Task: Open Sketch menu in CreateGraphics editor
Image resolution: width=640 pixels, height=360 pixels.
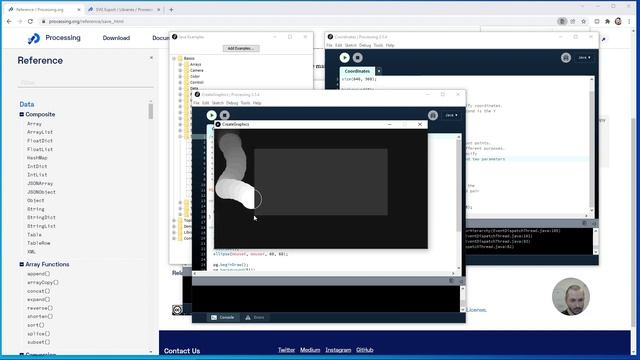Action: click(x=218, y=103)
